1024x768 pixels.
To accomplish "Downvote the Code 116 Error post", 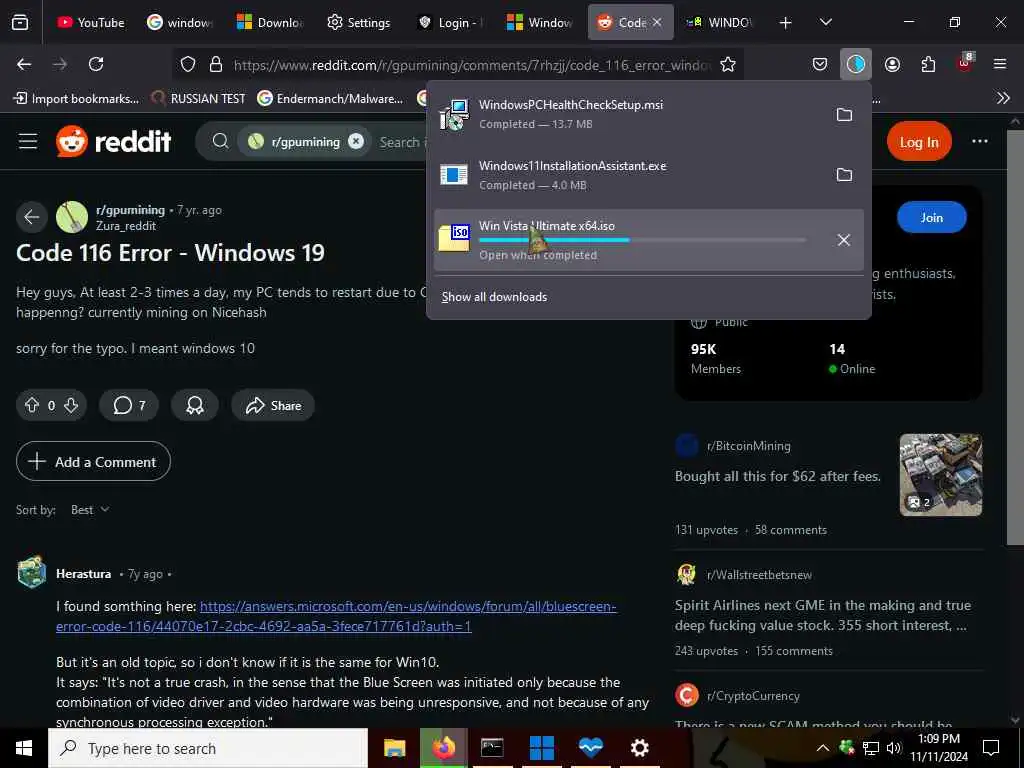I will (x=71, y=406).
